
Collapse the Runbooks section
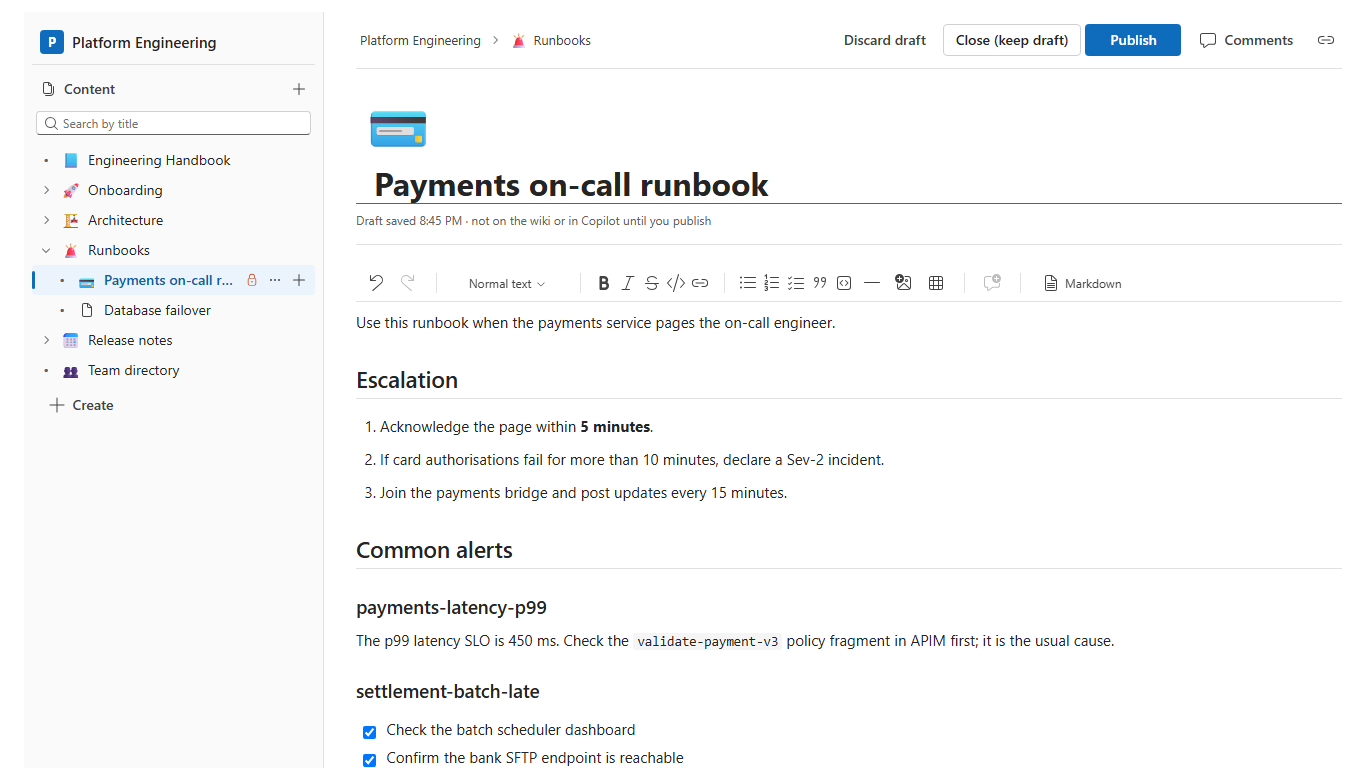pos(46,250)
